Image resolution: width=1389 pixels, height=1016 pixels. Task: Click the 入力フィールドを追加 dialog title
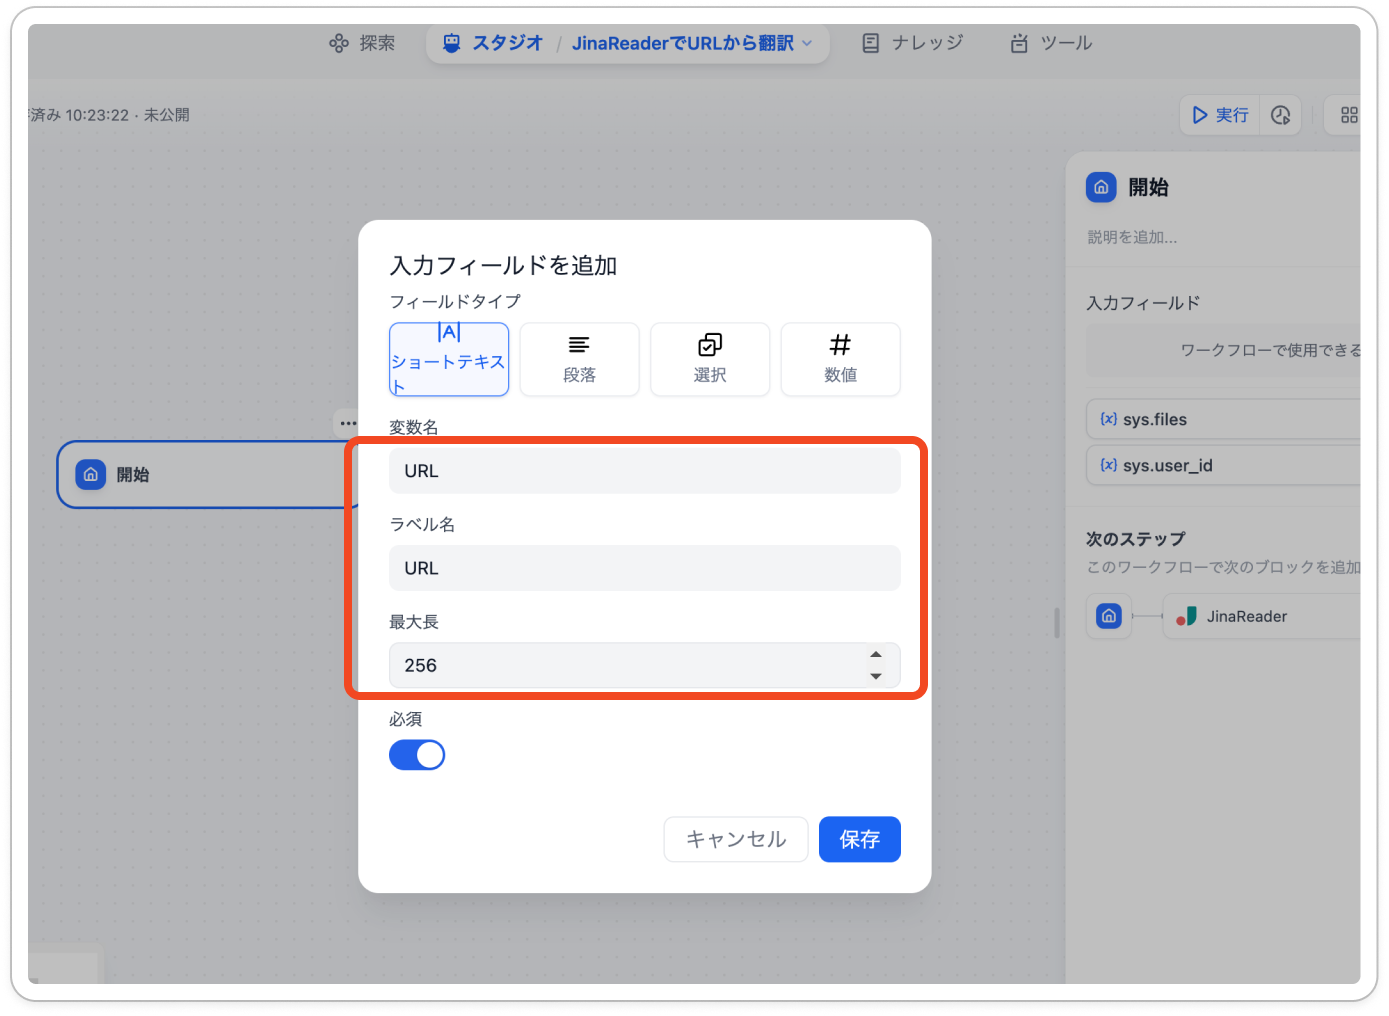(503, 265)
